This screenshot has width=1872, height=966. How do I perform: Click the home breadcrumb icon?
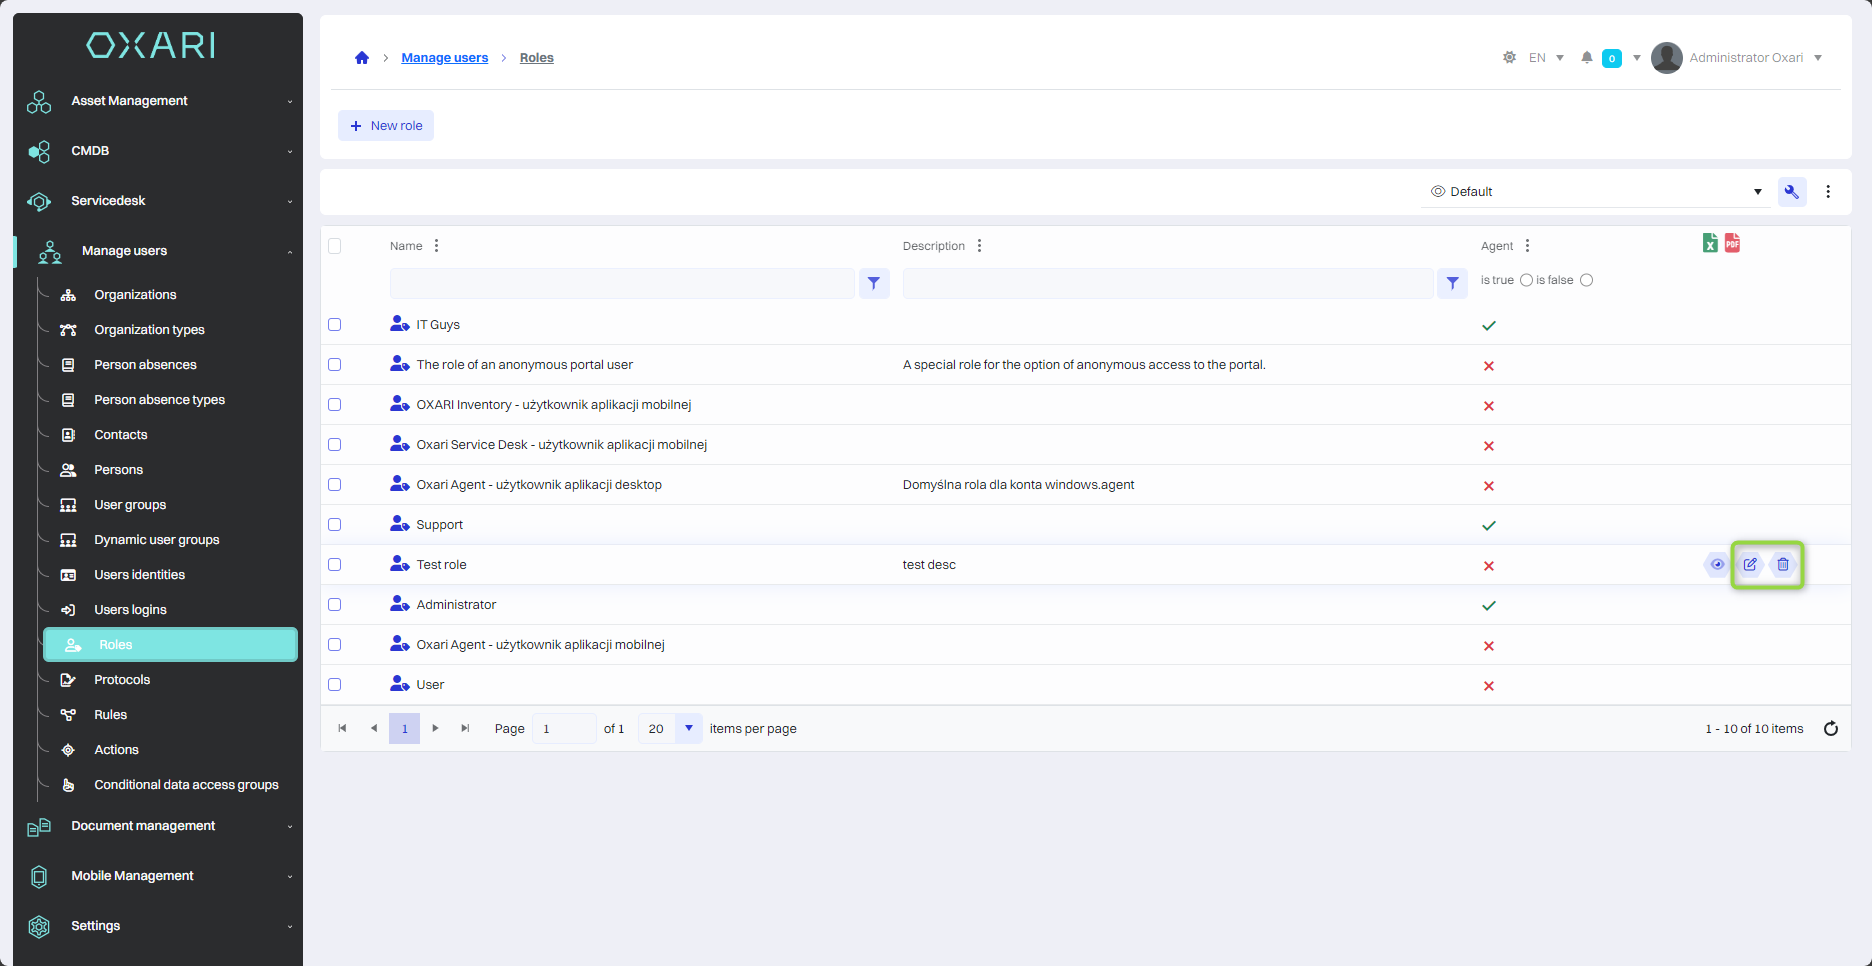362,58
